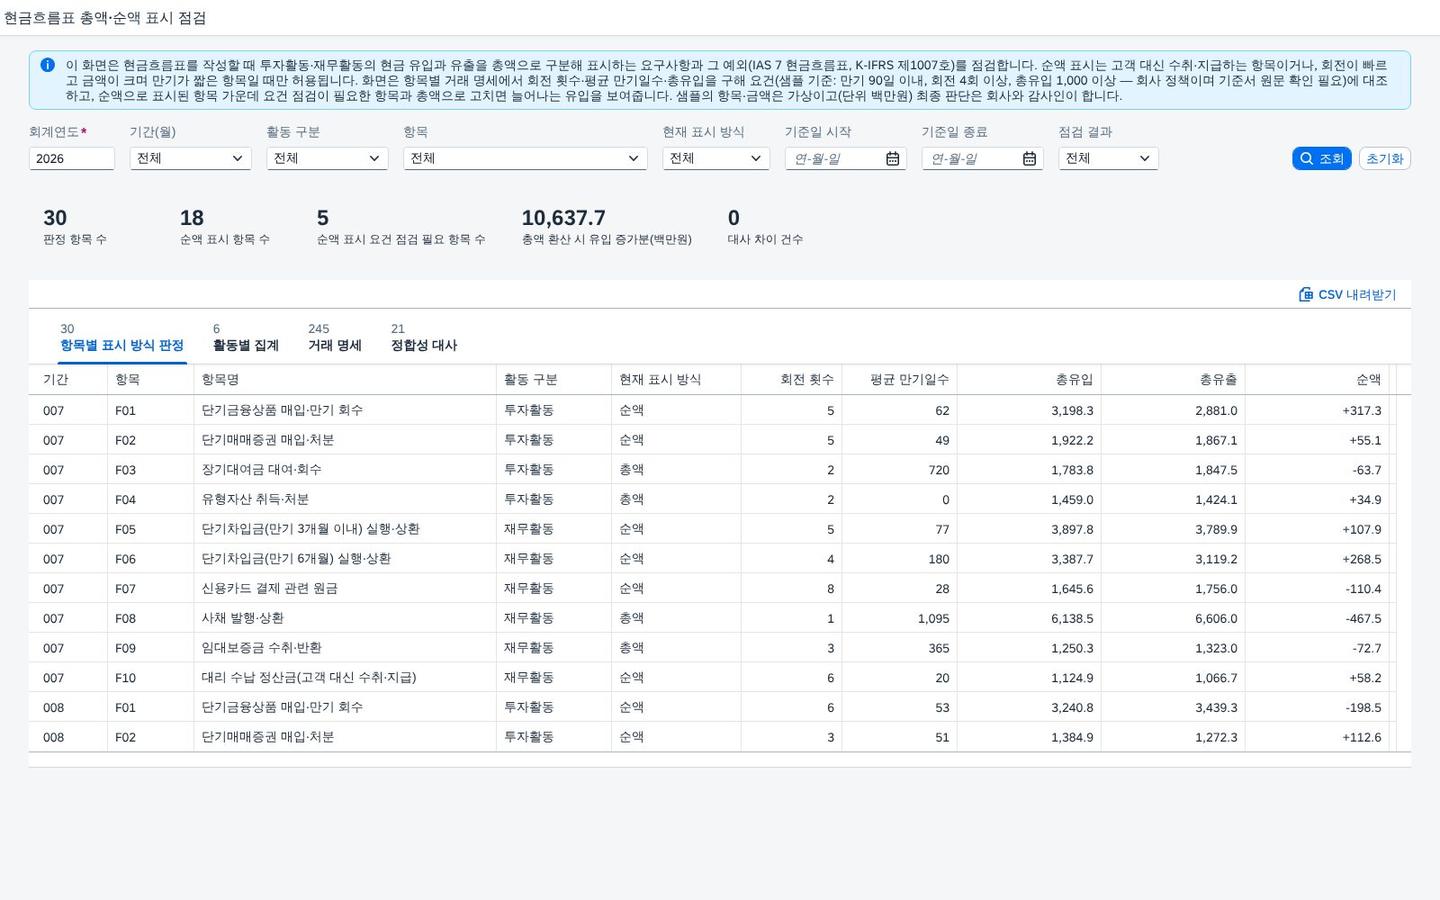Expand the 현재 표시 방식 dropdown

(716, 159)
